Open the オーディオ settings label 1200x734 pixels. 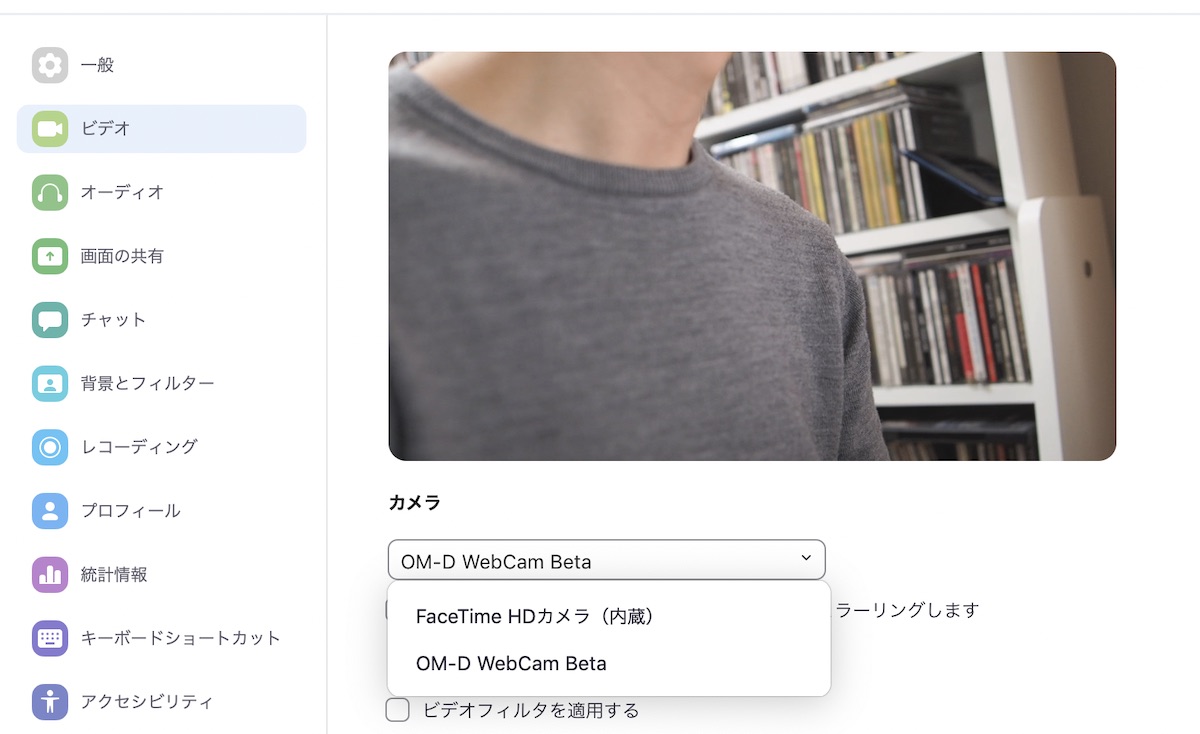[122, 192]
